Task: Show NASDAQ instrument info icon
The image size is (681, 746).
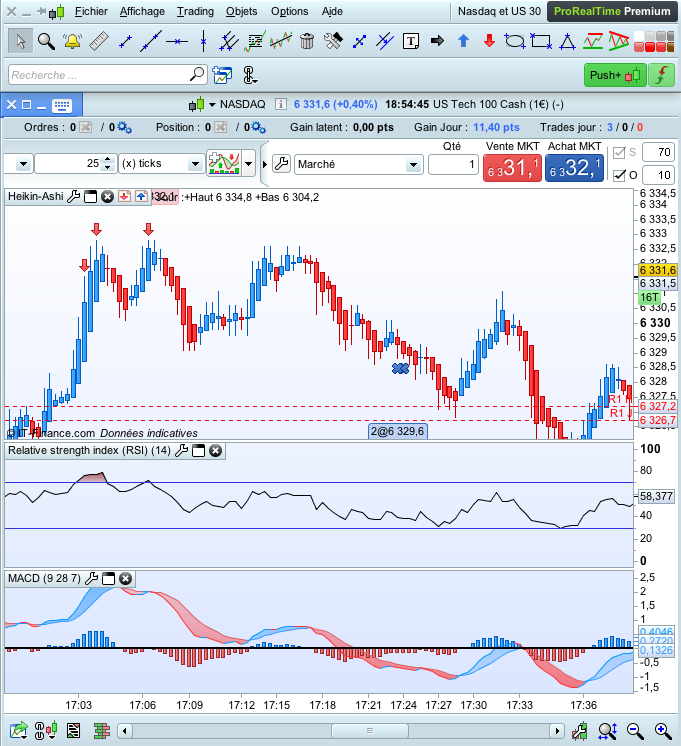Action: coord(281,104)
